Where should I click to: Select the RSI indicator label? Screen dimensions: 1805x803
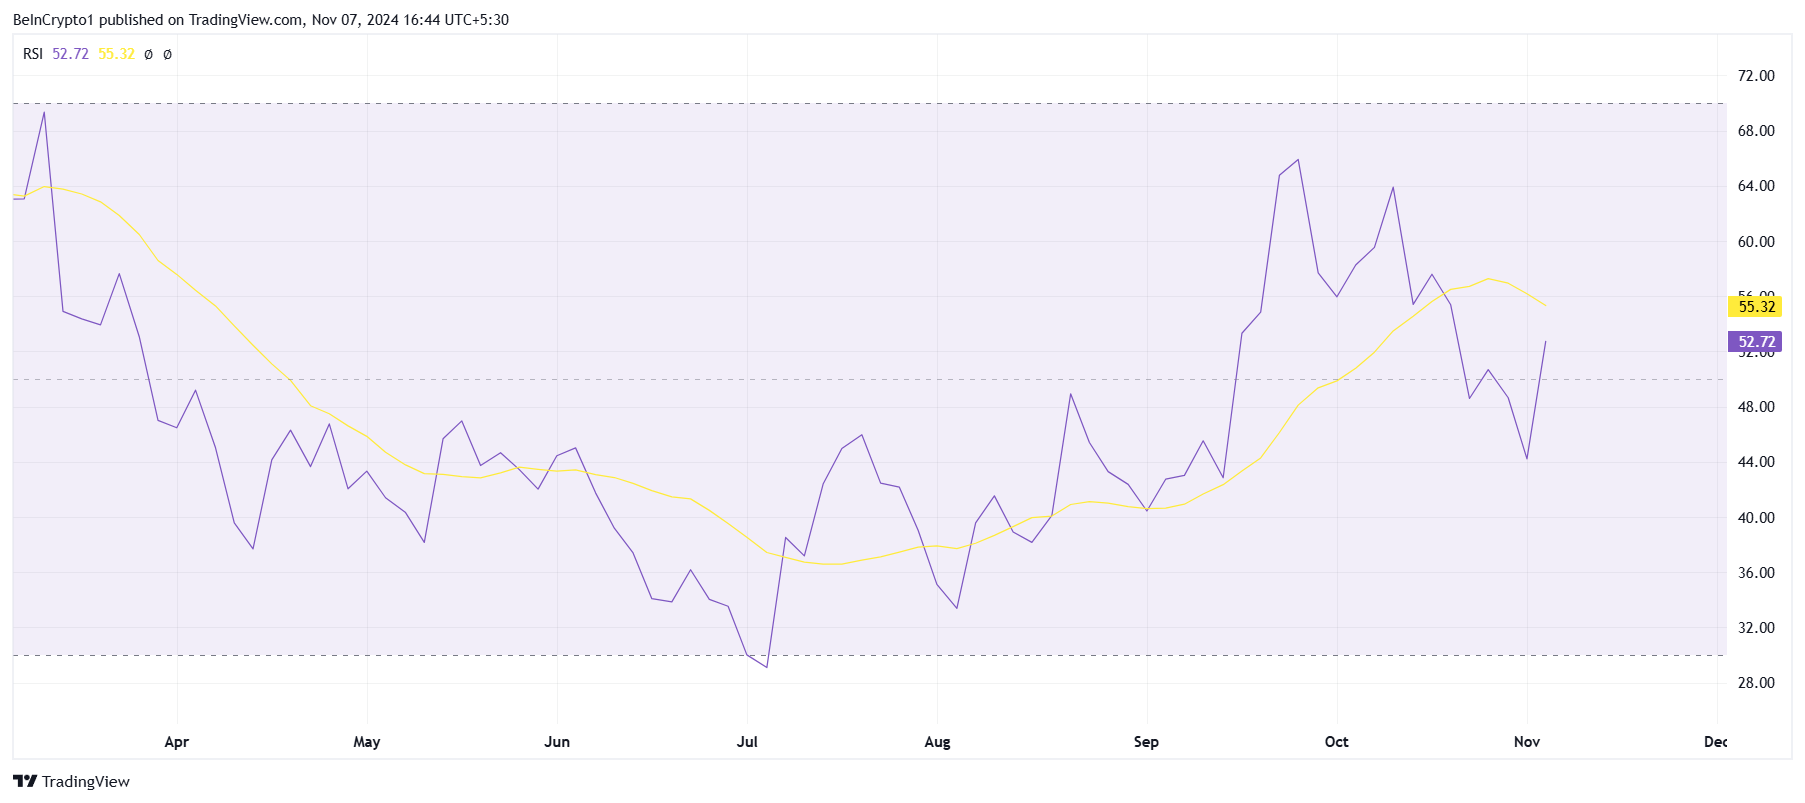[33, 54]
